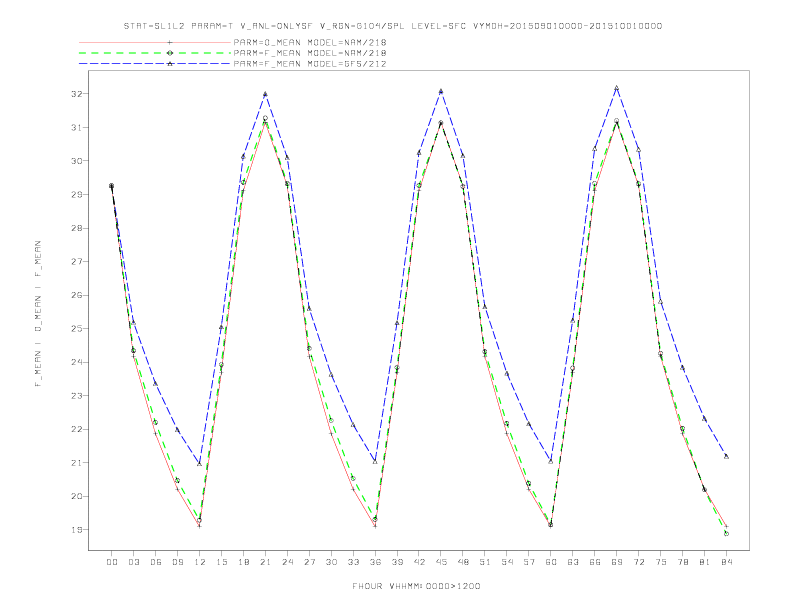792x612 pixels.
Task: Click y-axis tick label 28
Action: point(77,228)
